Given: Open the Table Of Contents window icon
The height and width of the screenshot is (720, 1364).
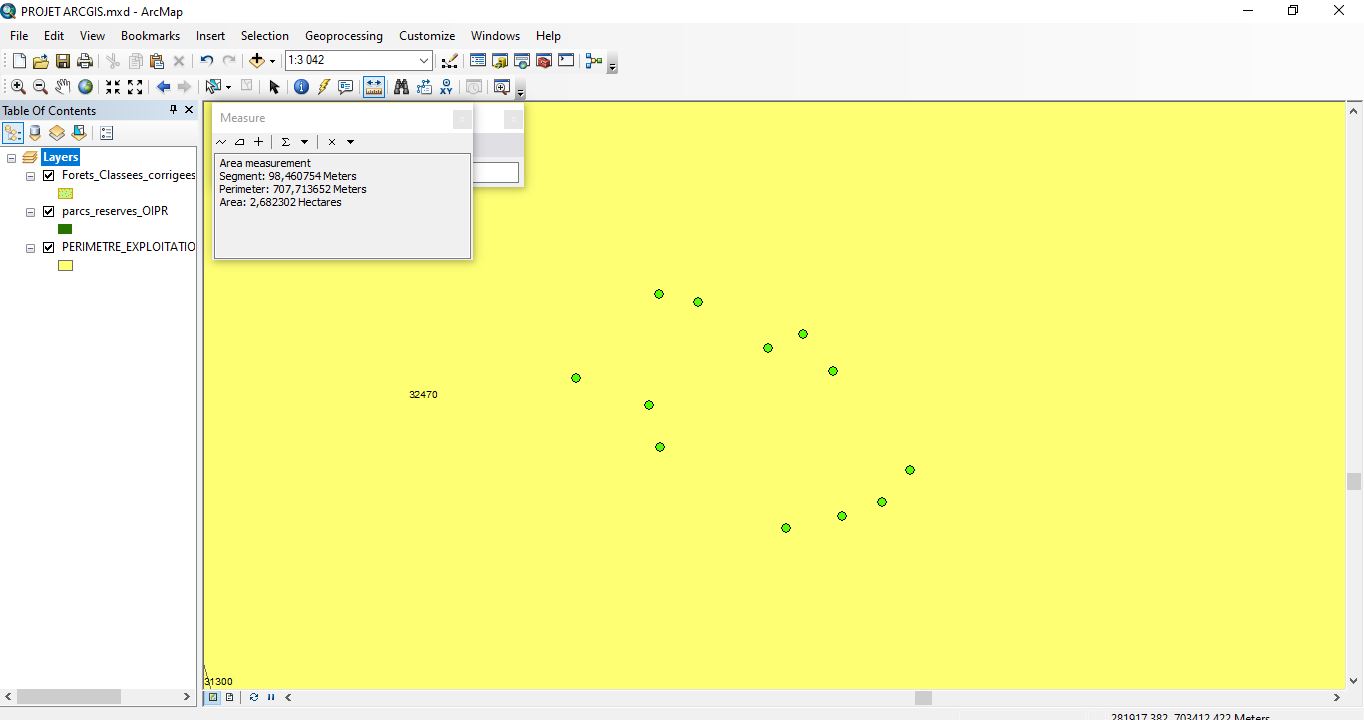Looking at the screenshot, I should [x=478, y=61].
